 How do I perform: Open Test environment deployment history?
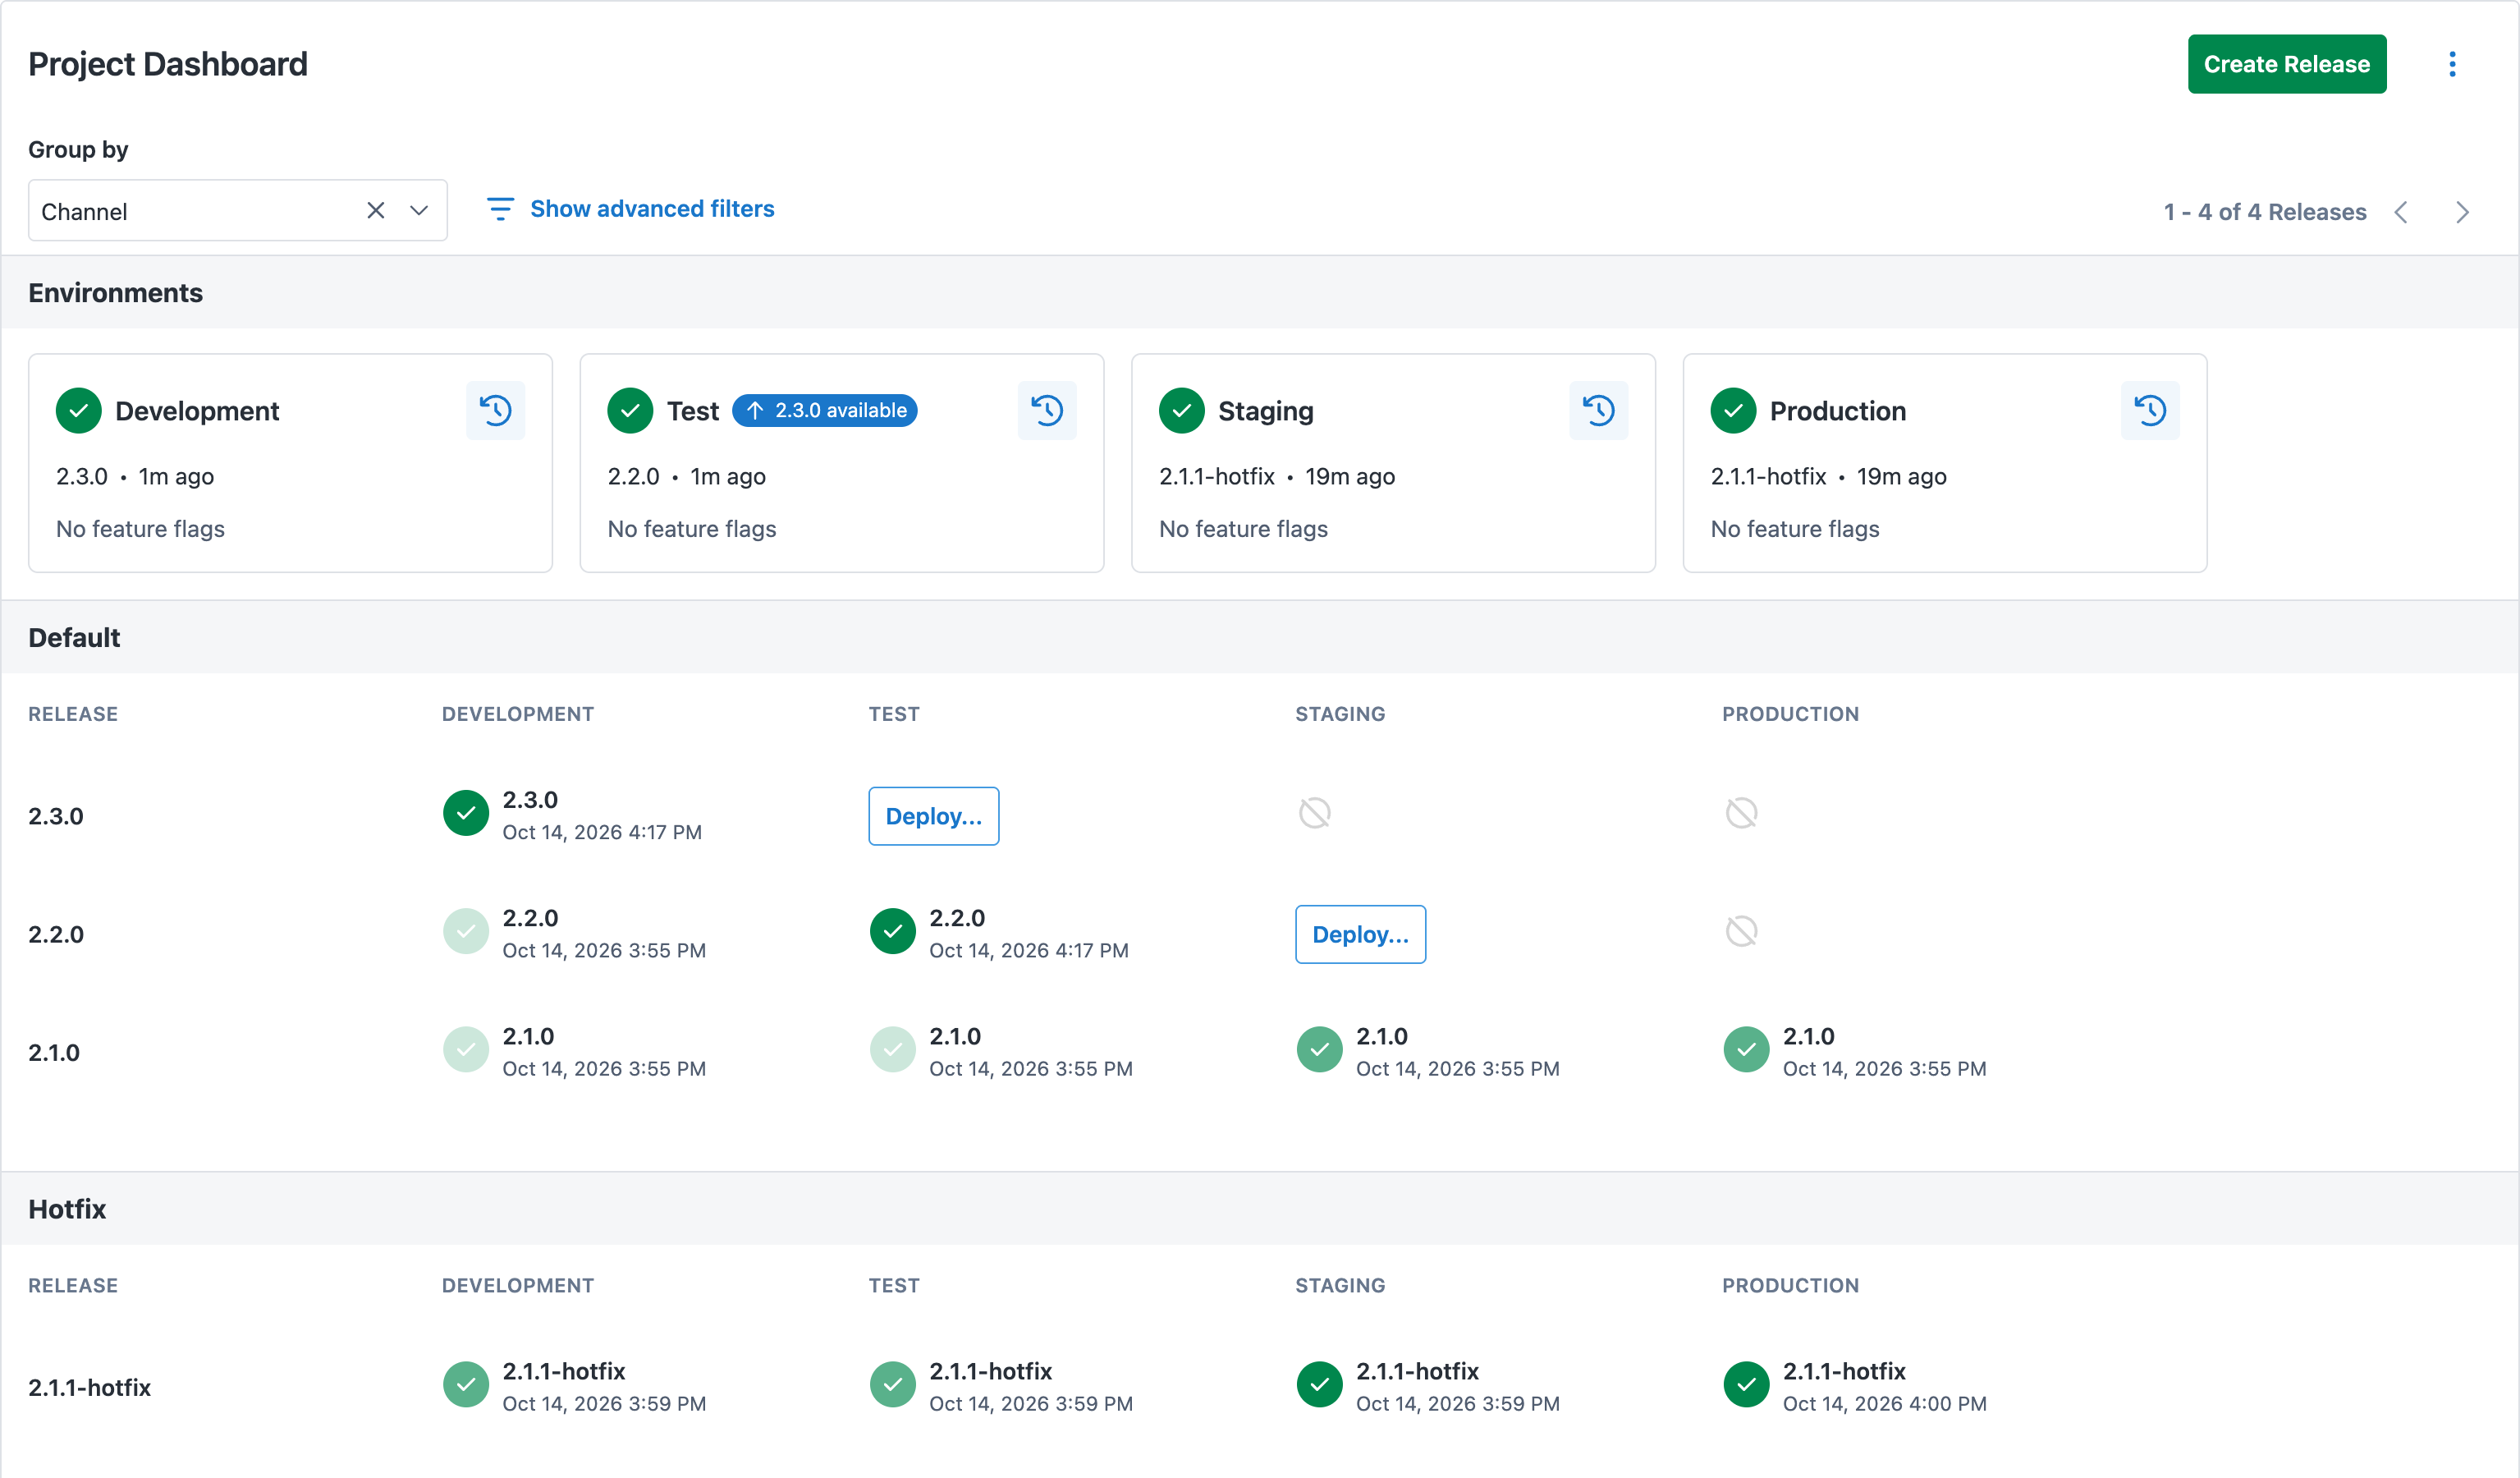[1047, 410]
